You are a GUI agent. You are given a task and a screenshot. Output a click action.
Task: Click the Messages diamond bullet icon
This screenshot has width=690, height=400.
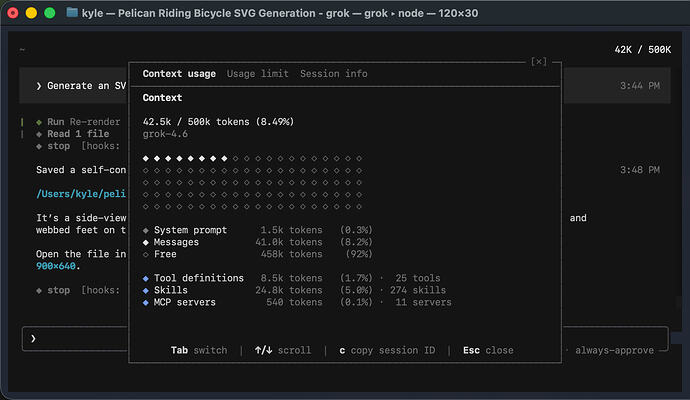pos(146,242)
